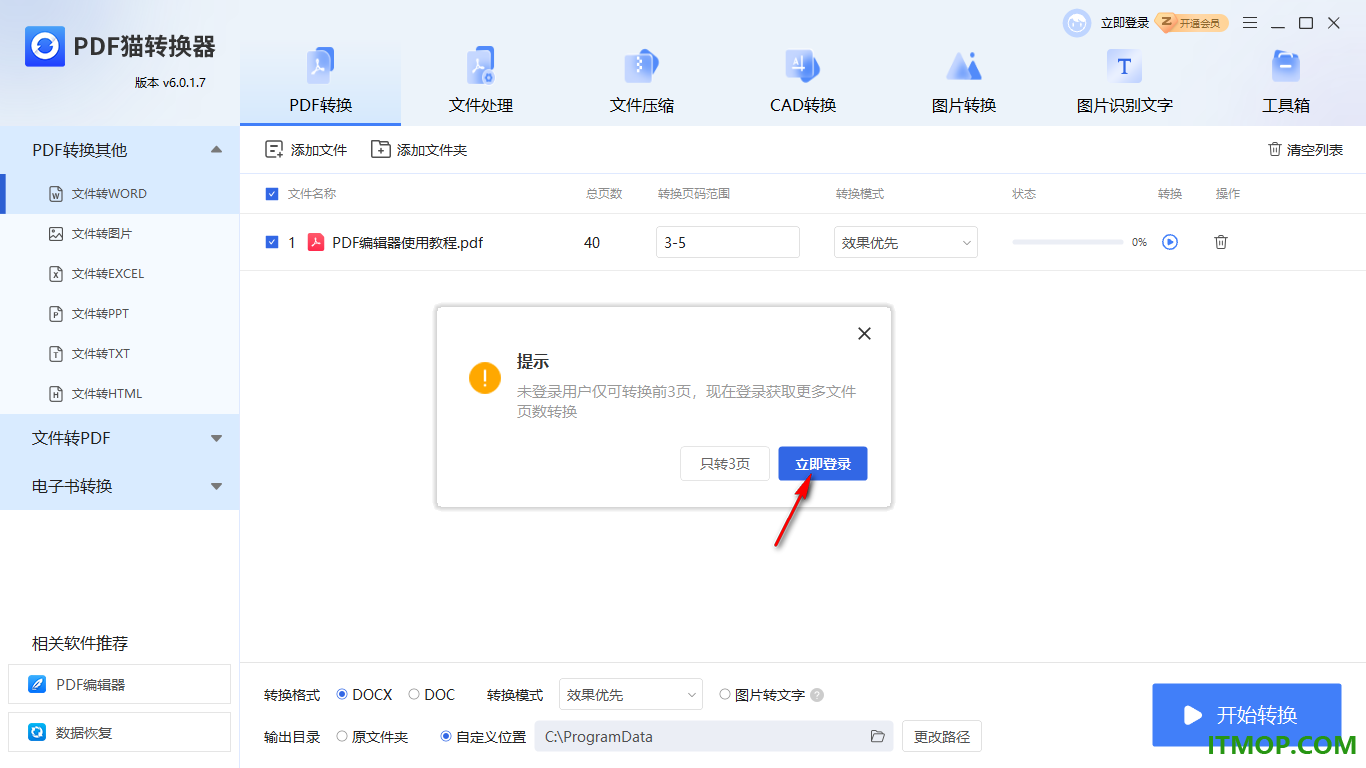
Task: Select 文件转WORD in the sidebar
Action: coord(120,194)
